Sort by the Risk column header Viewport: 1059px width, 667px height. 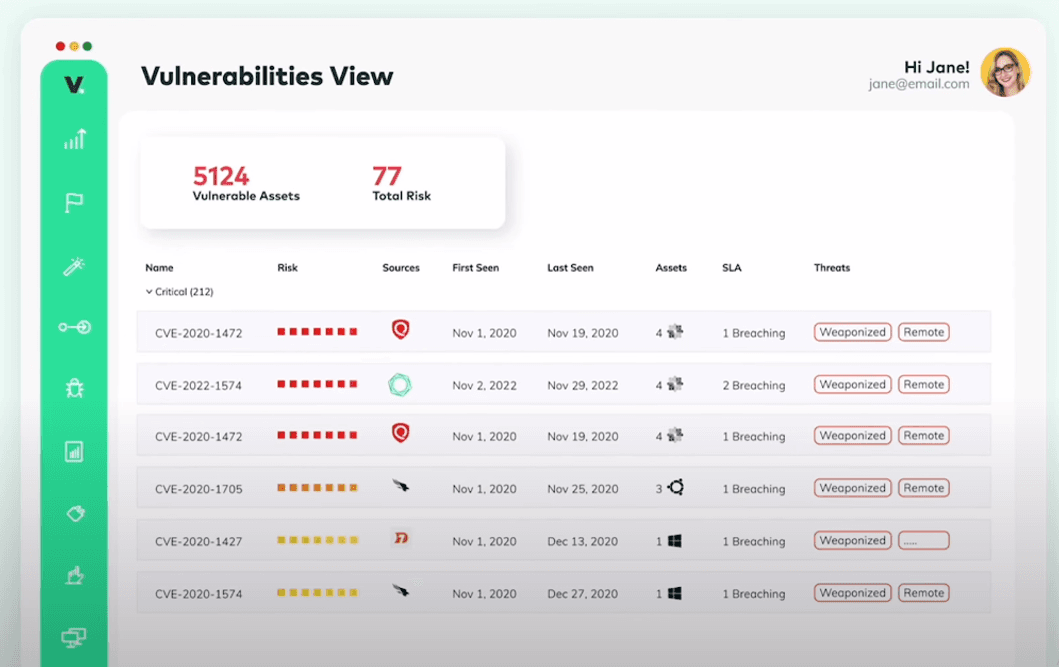[287, 268]
